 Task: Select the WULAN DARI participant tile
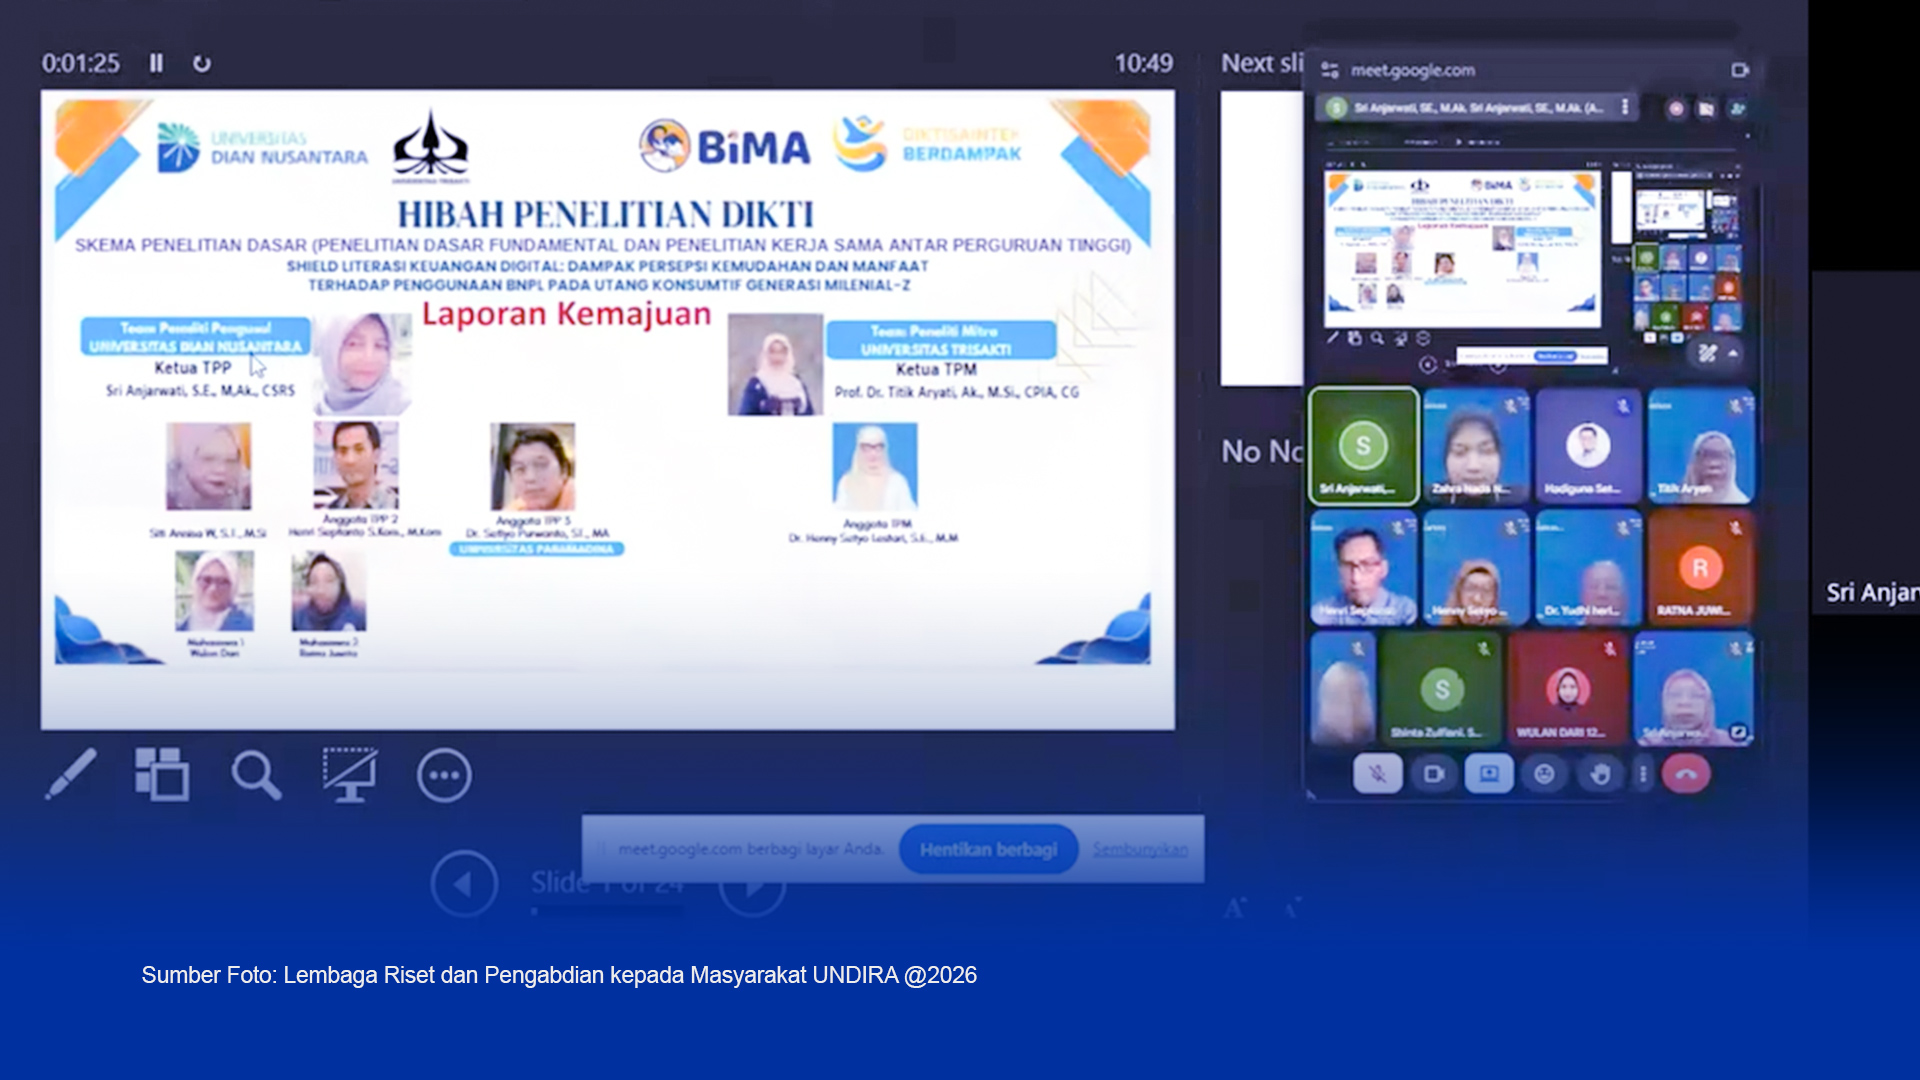1567,689
